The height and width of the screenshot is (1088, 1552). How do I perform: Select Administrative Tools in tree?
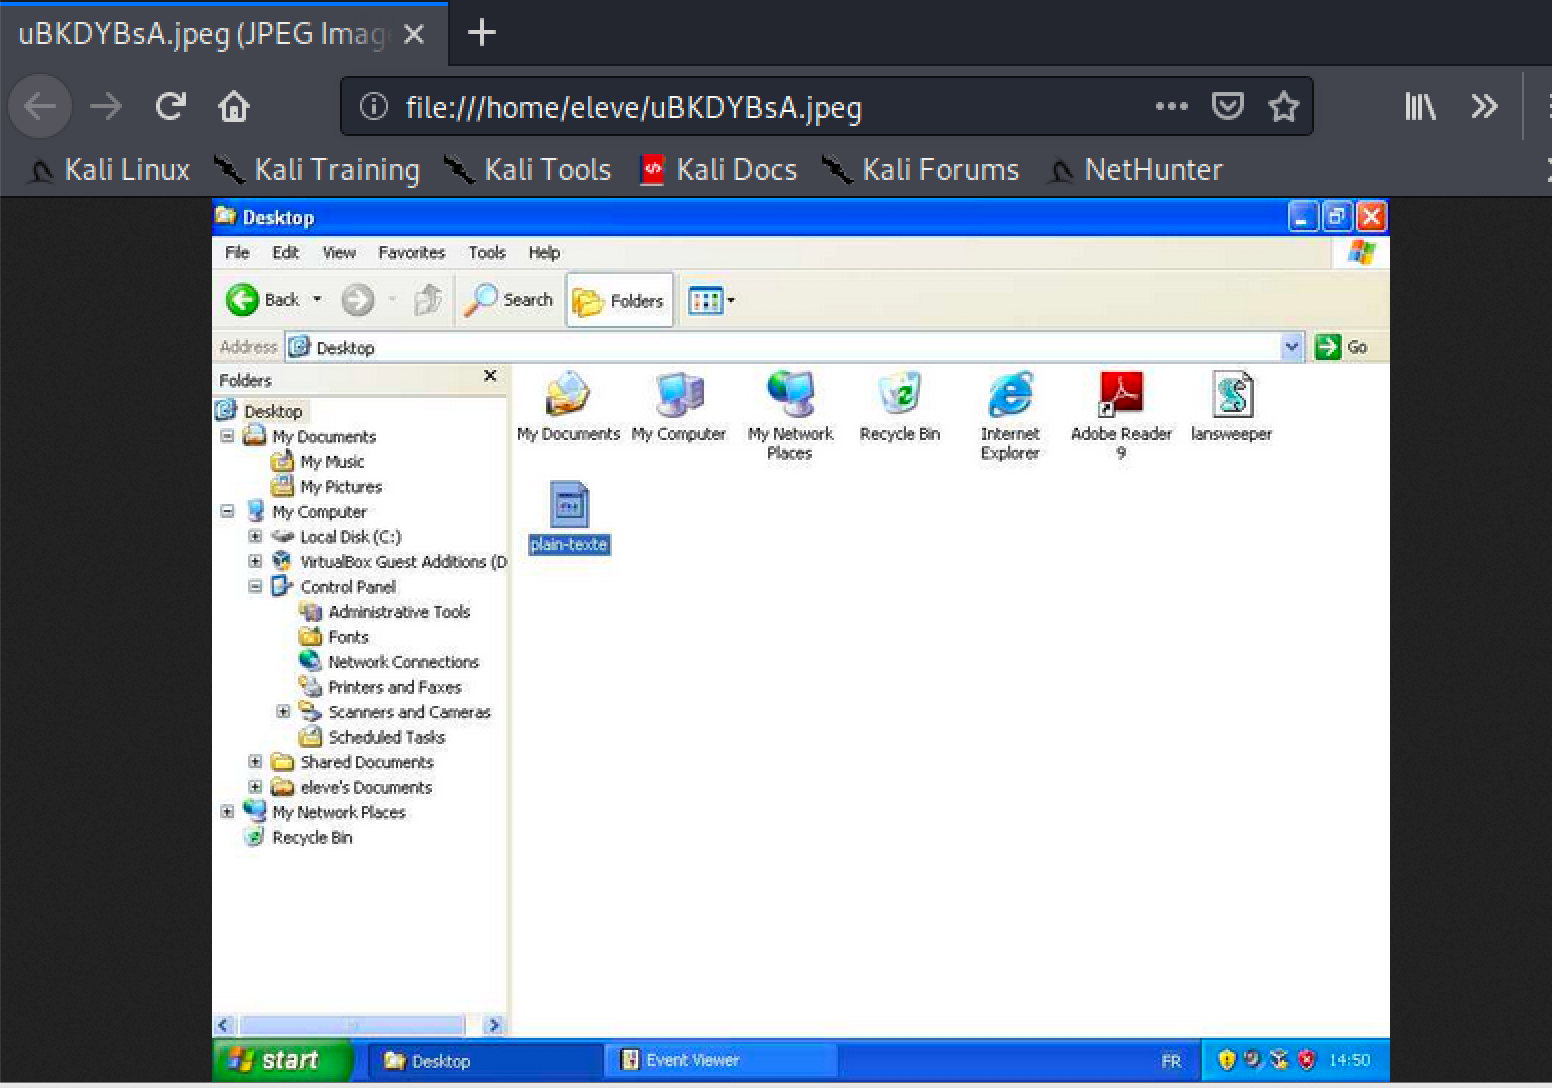point(399,611)
